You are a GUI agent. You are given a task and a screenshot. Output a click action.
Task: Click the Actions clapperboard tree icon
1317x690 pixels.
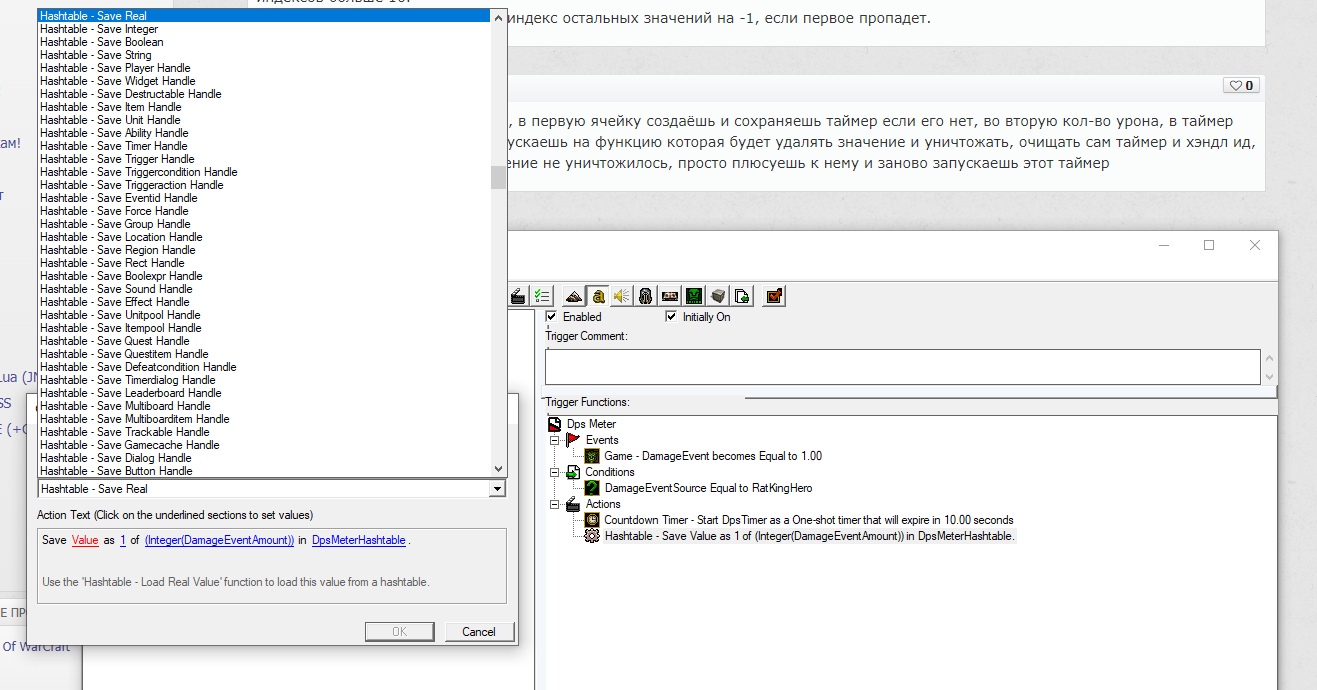[x=573, y=504]
